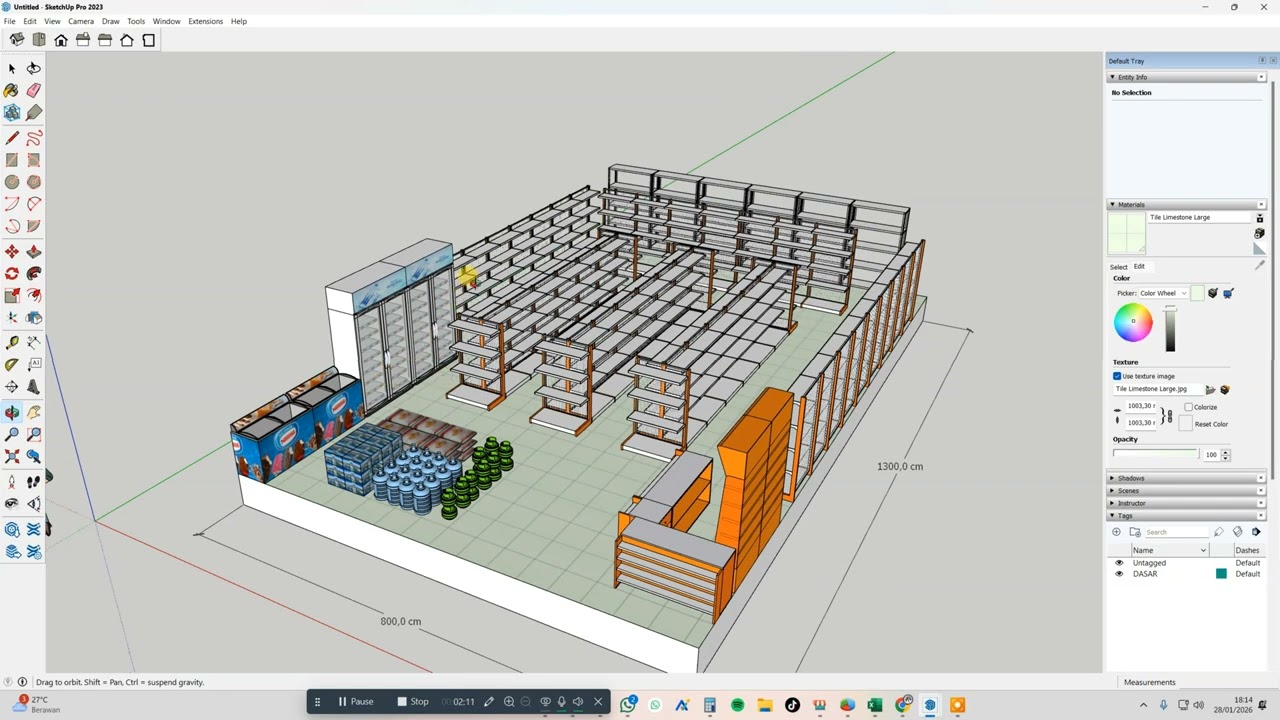Viewport: 1280px width, 720px height.
Task: Choose the Zoom magnifier tool
Action: (12, 434)
